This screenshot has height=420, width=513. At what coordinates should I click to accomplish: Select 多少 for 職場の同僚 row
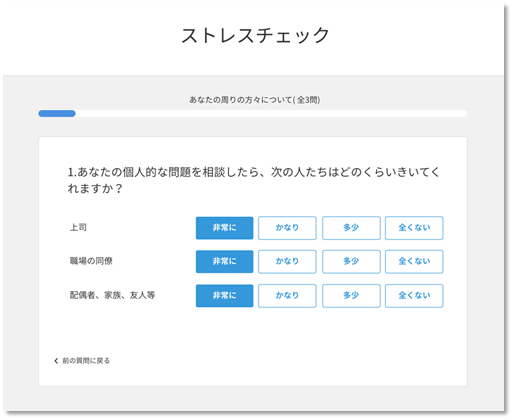pos(351,262)
